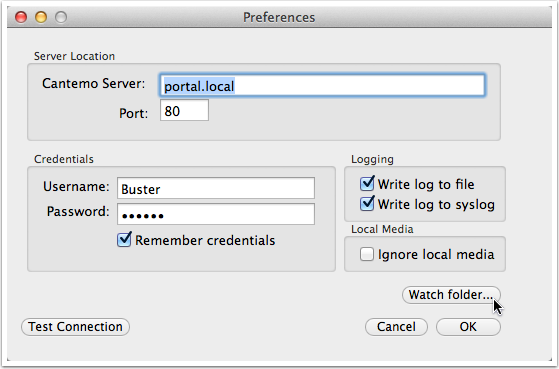Click the Logging group label
The height and width of the screenshot is (369, 559).
coord(372,159)
